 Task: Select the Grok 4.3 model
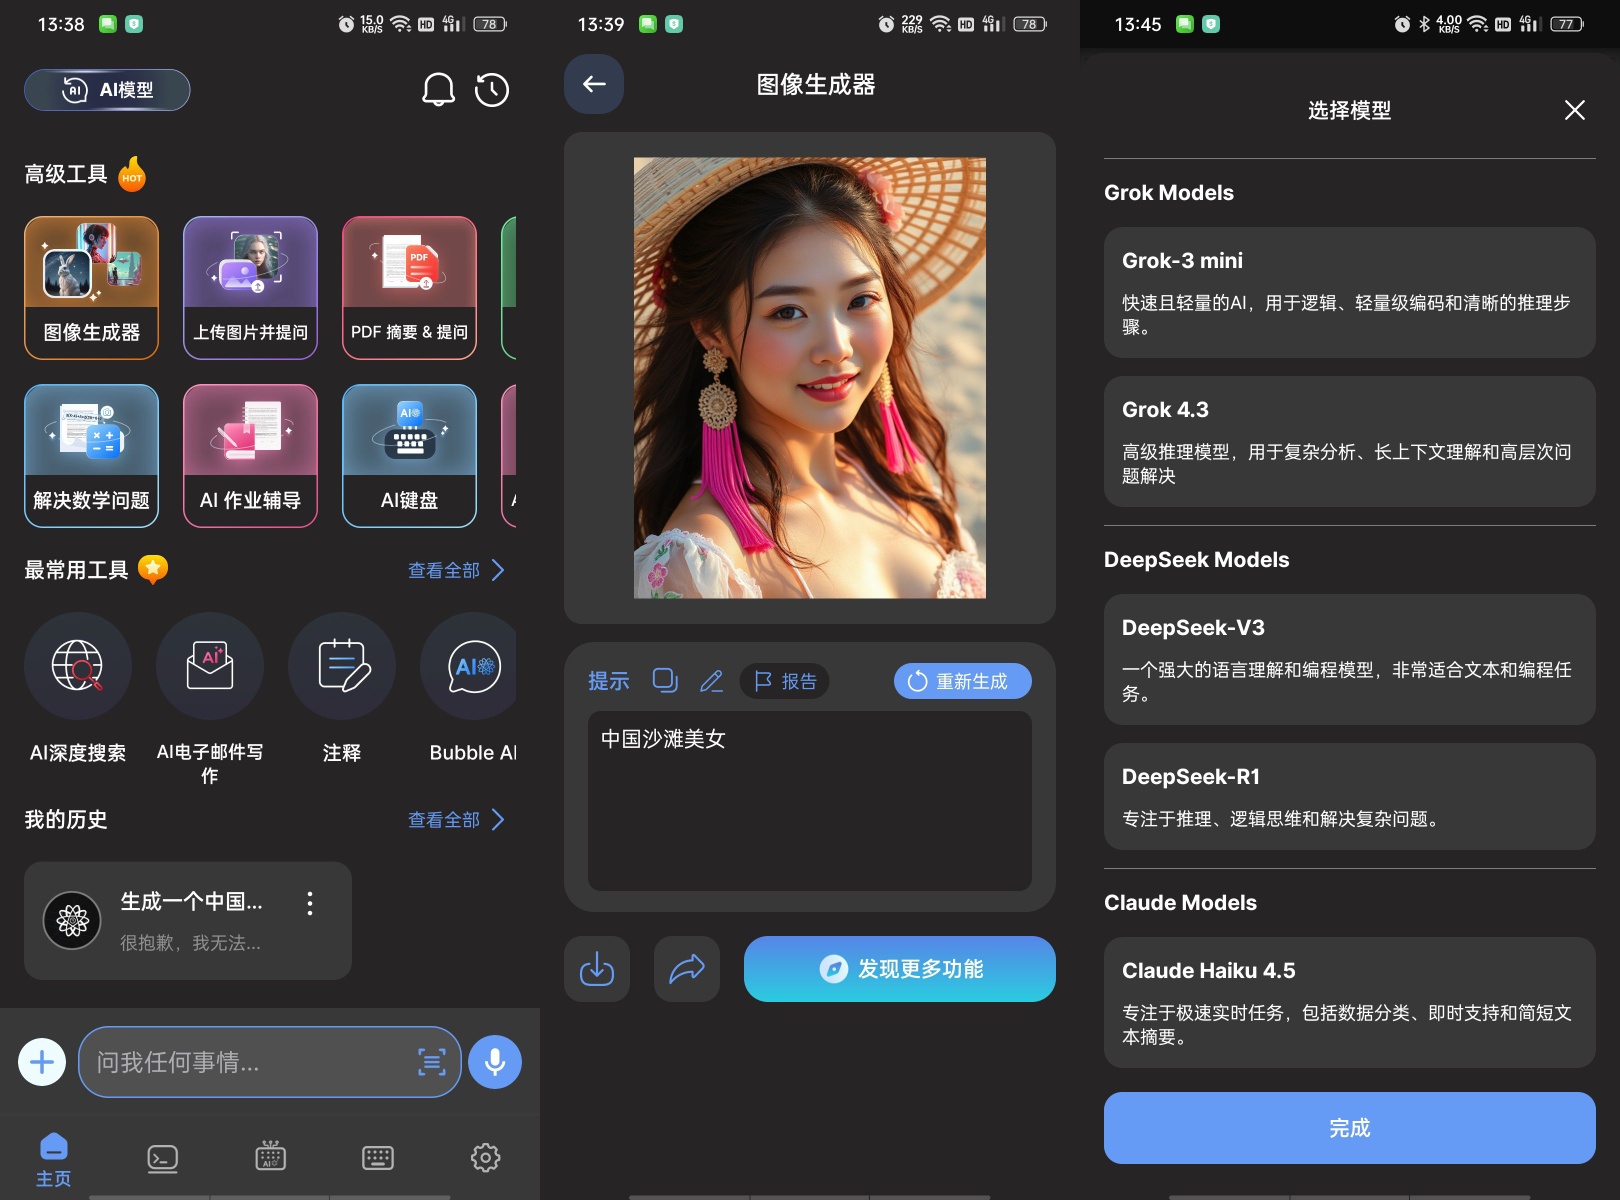pyautogui.click(x=1350, y=441)
